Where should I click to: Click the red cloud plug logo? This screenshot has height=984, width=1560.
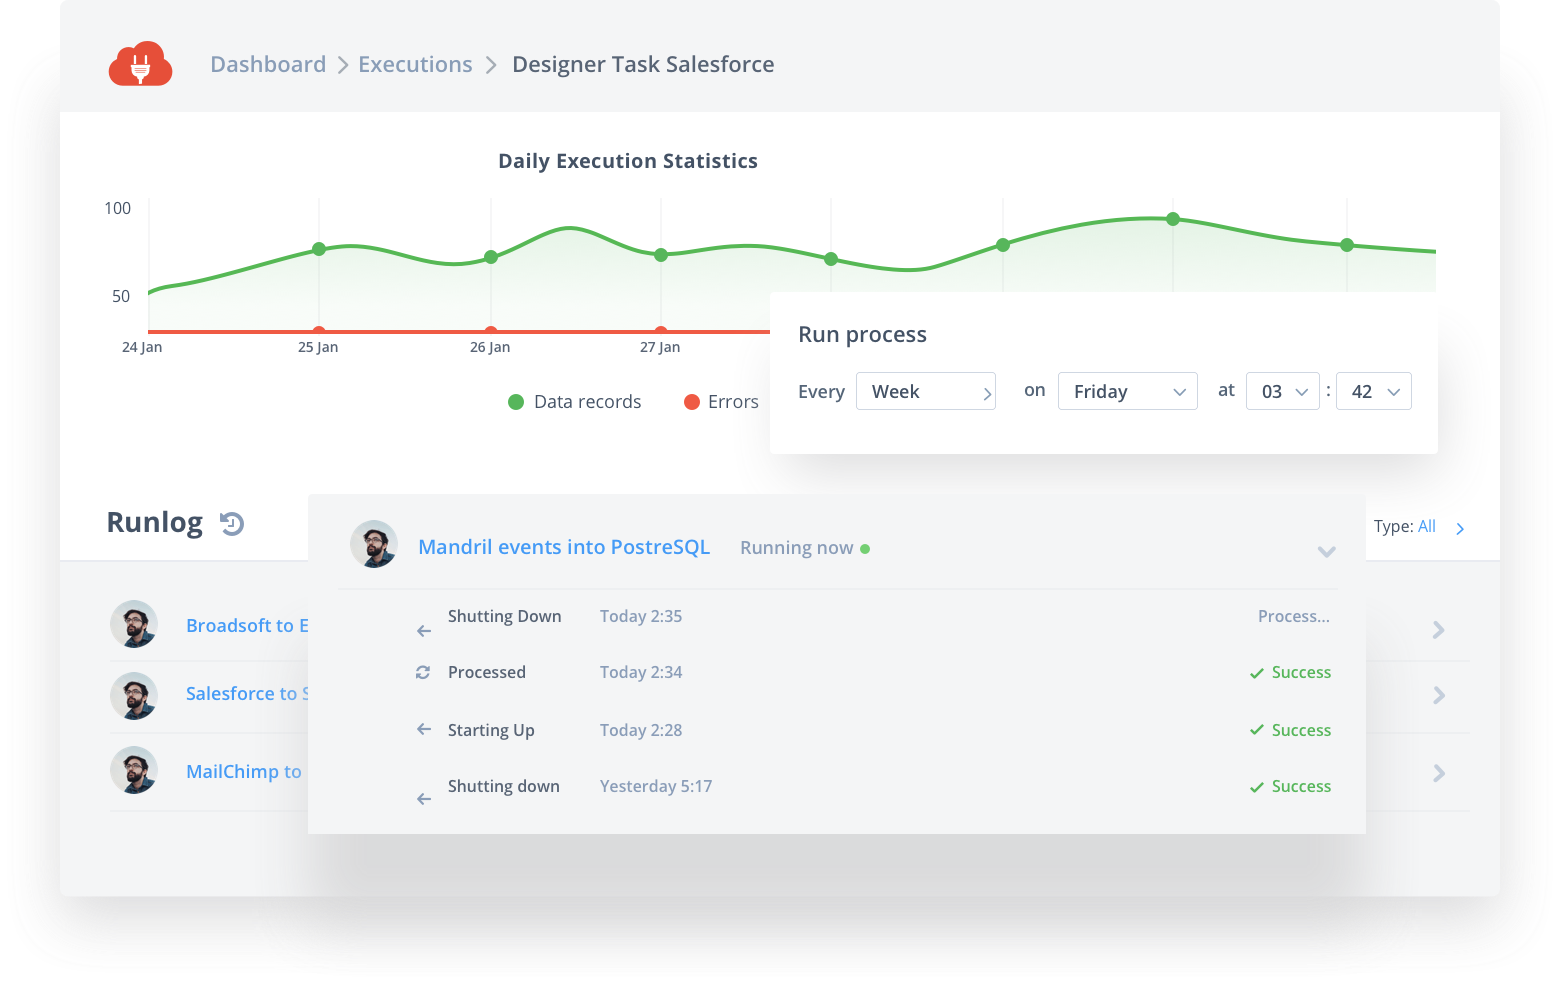(140, 64)
